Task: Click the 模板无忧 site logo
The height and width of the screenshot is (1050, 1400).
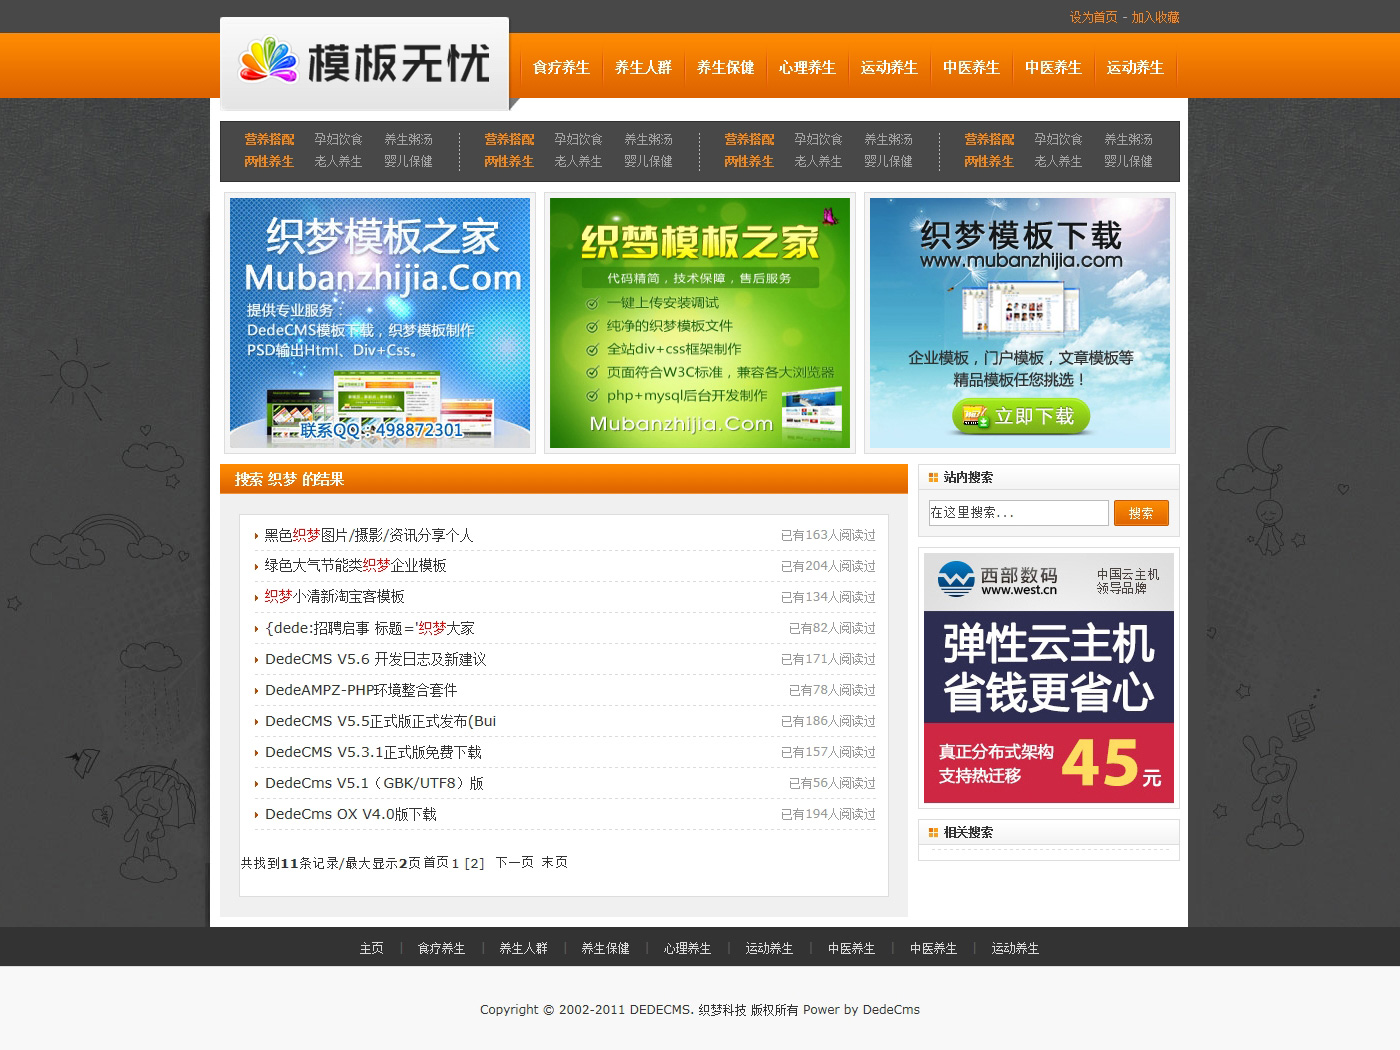Action: [364, 63]
